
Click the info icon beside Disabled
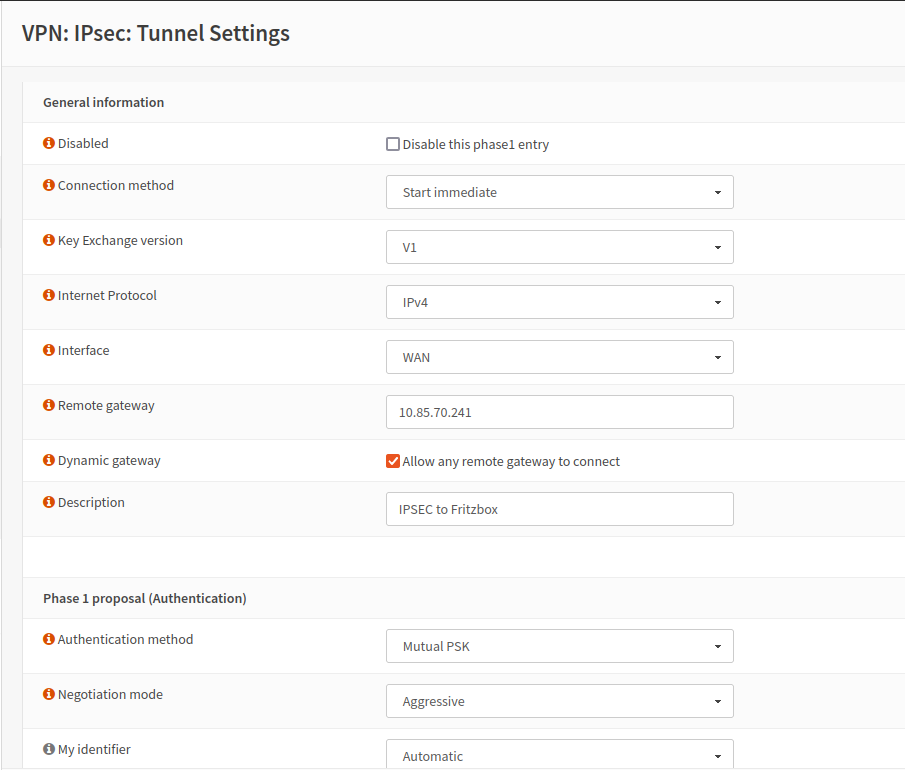click(x=48, y=142)
